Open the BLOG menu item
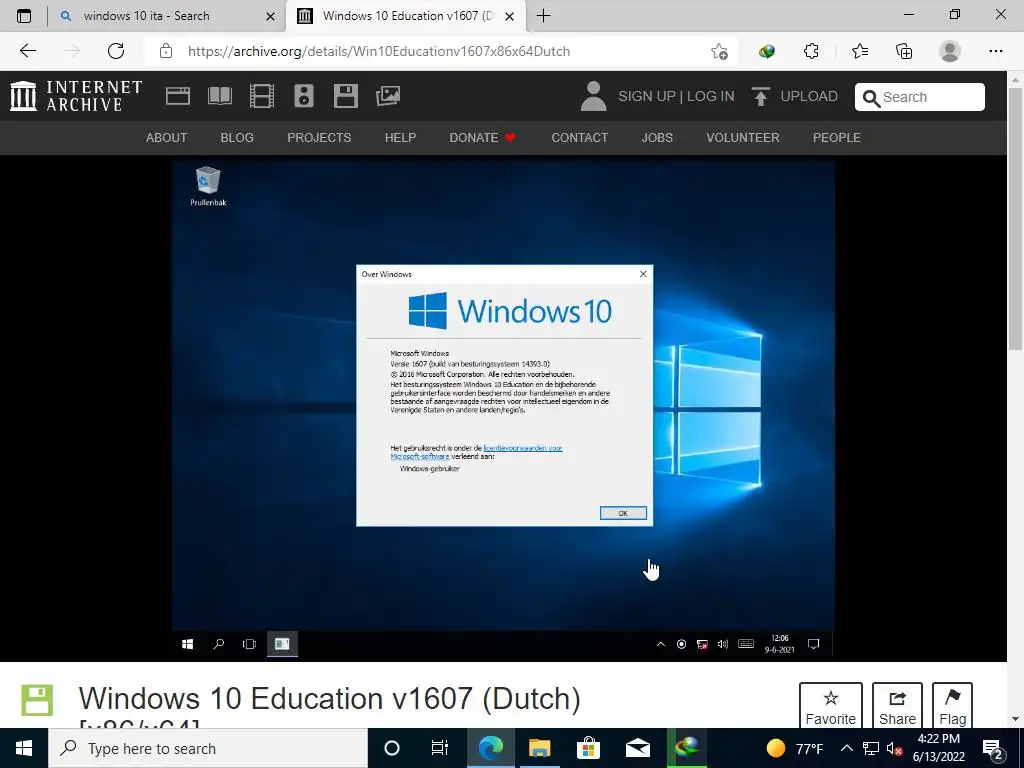 237,138
